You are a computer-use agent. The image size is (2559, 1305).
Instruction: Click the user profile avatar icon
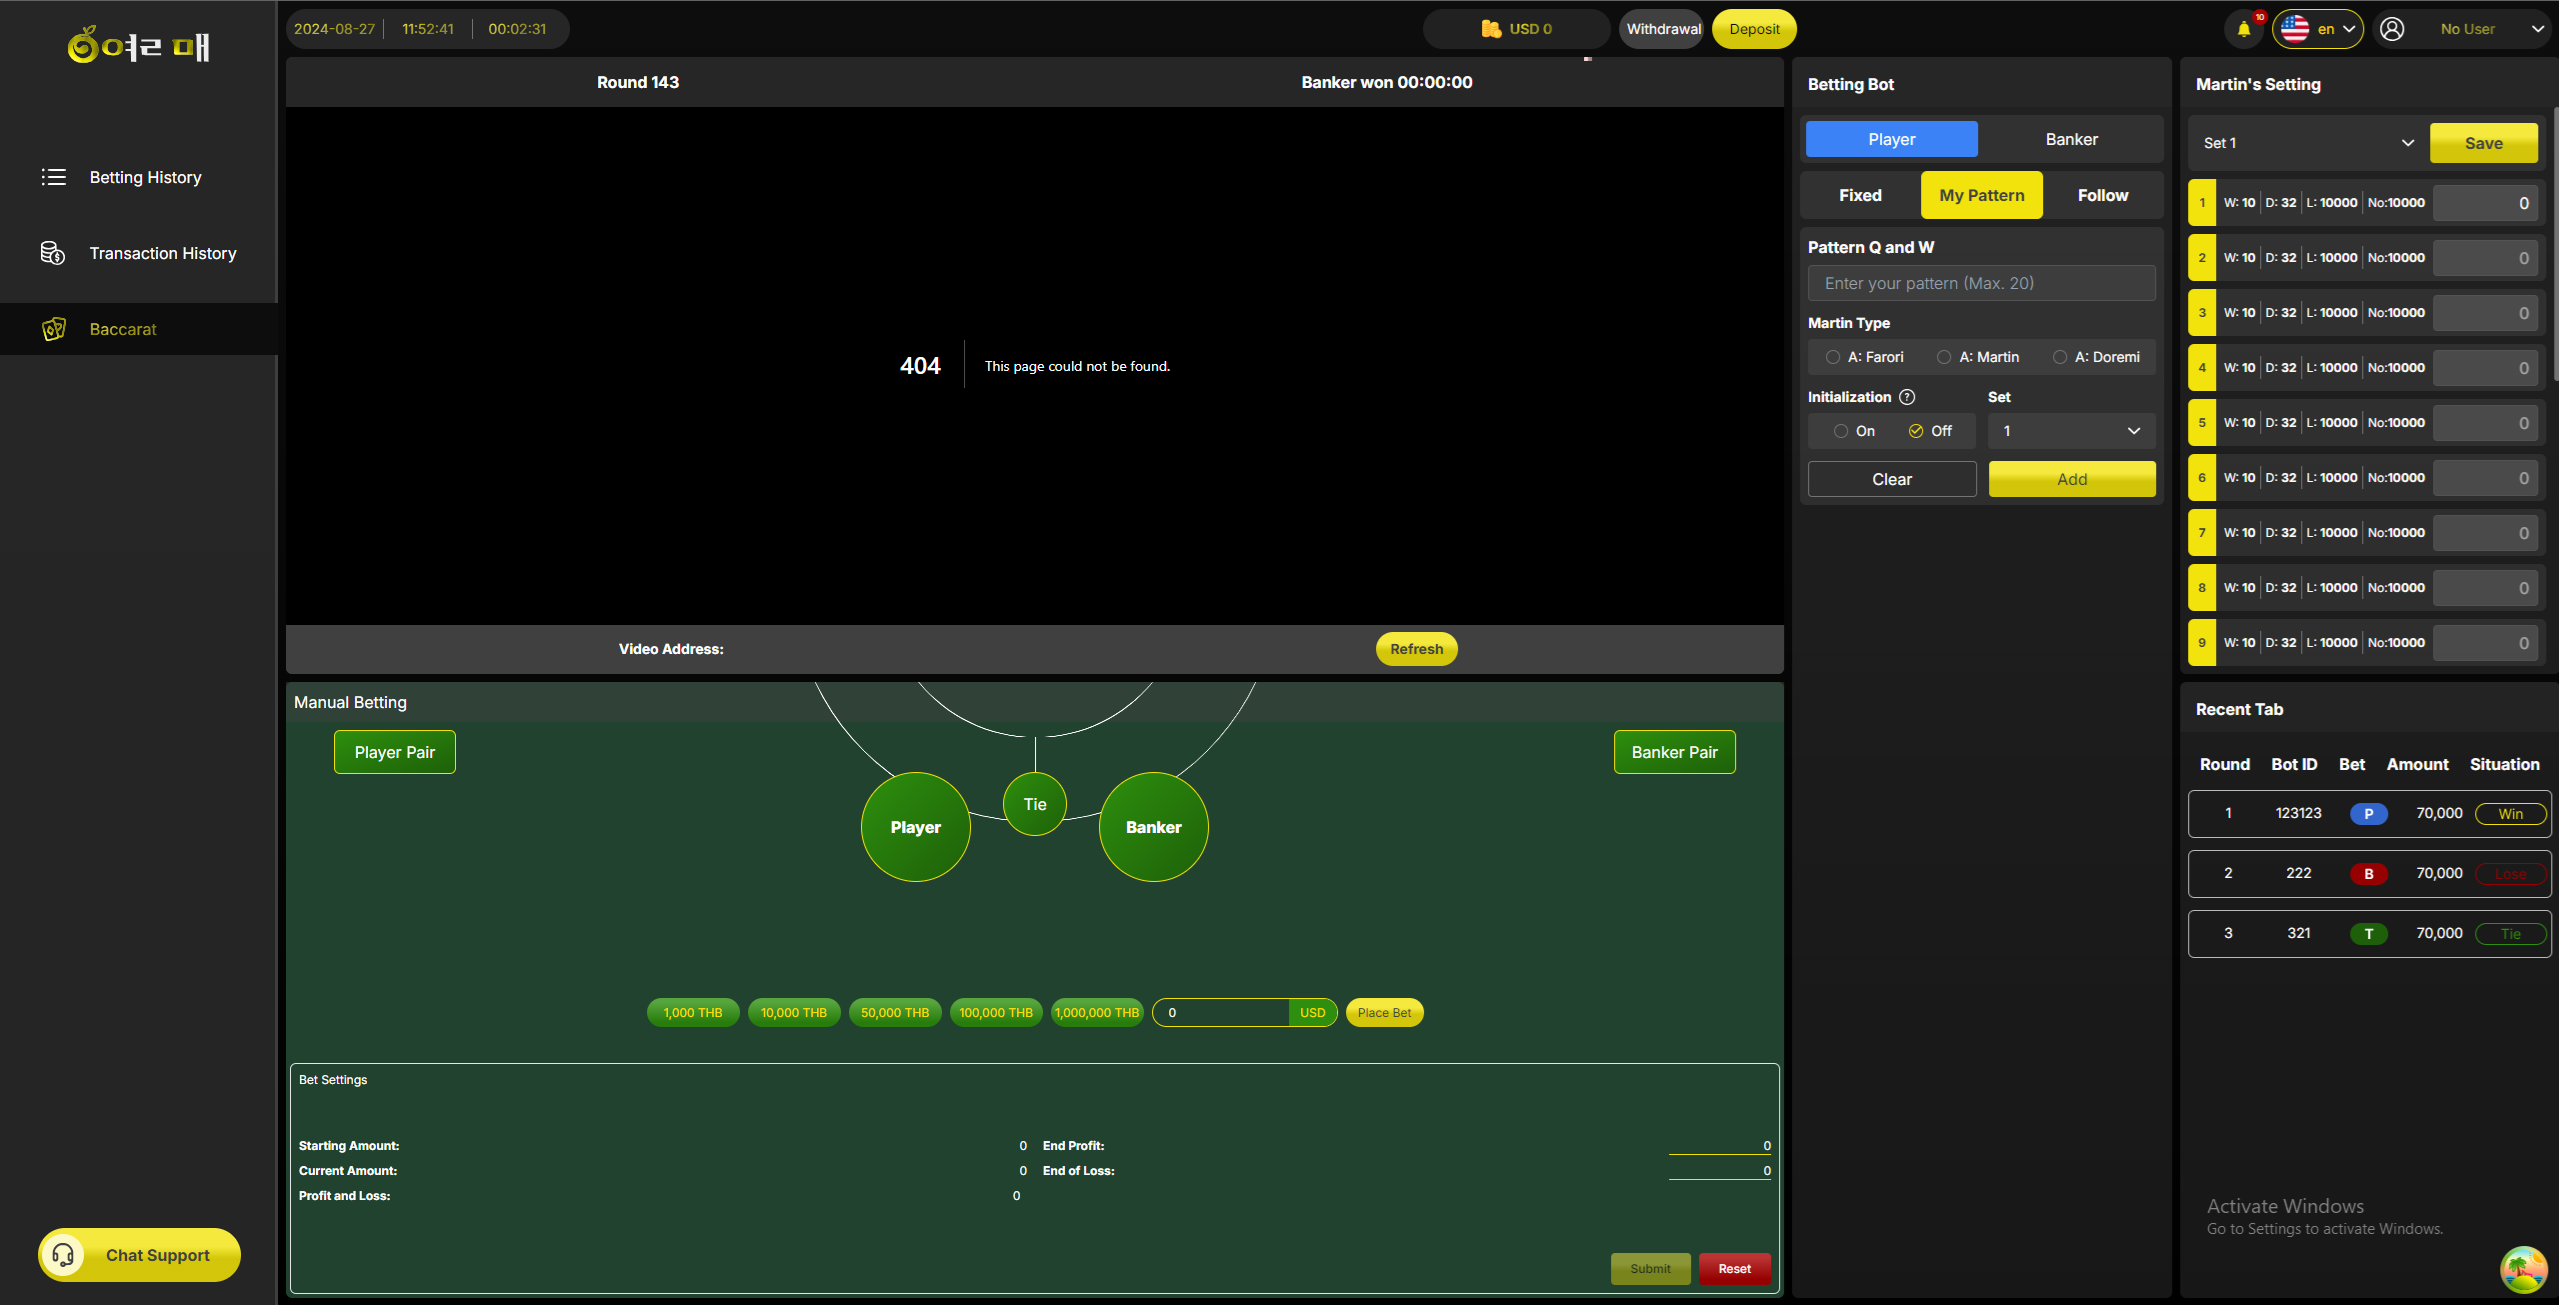2392,29
